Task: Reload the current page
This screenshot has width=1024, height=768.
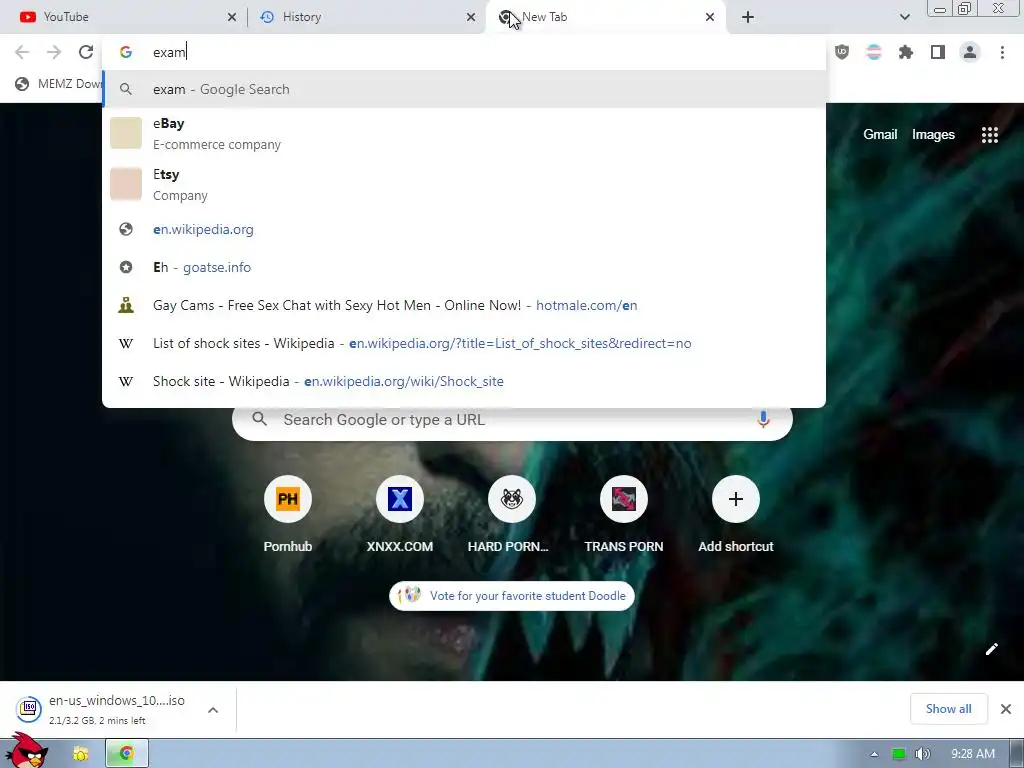Action: pos(86,52)
